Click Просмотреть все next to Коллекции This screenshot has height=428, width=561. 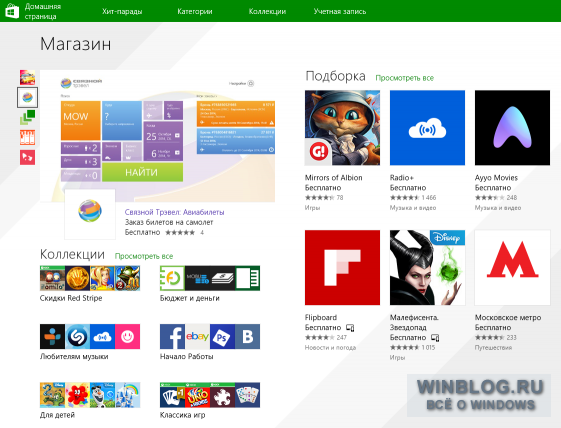coord(144,256)
